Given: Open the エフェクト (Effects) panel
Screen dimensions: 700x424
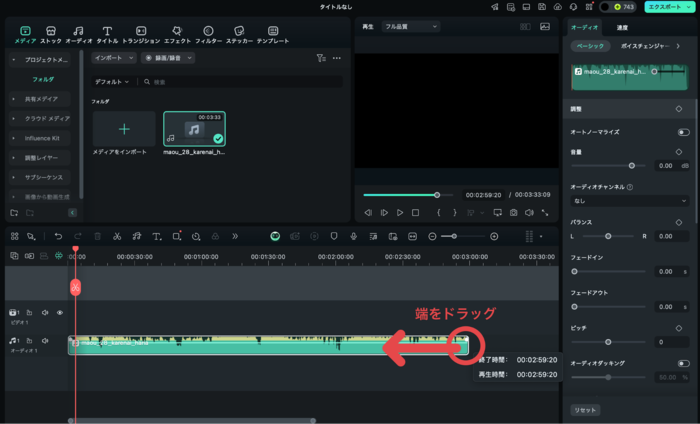Looking at the screenshot, I should pos(176,35).
